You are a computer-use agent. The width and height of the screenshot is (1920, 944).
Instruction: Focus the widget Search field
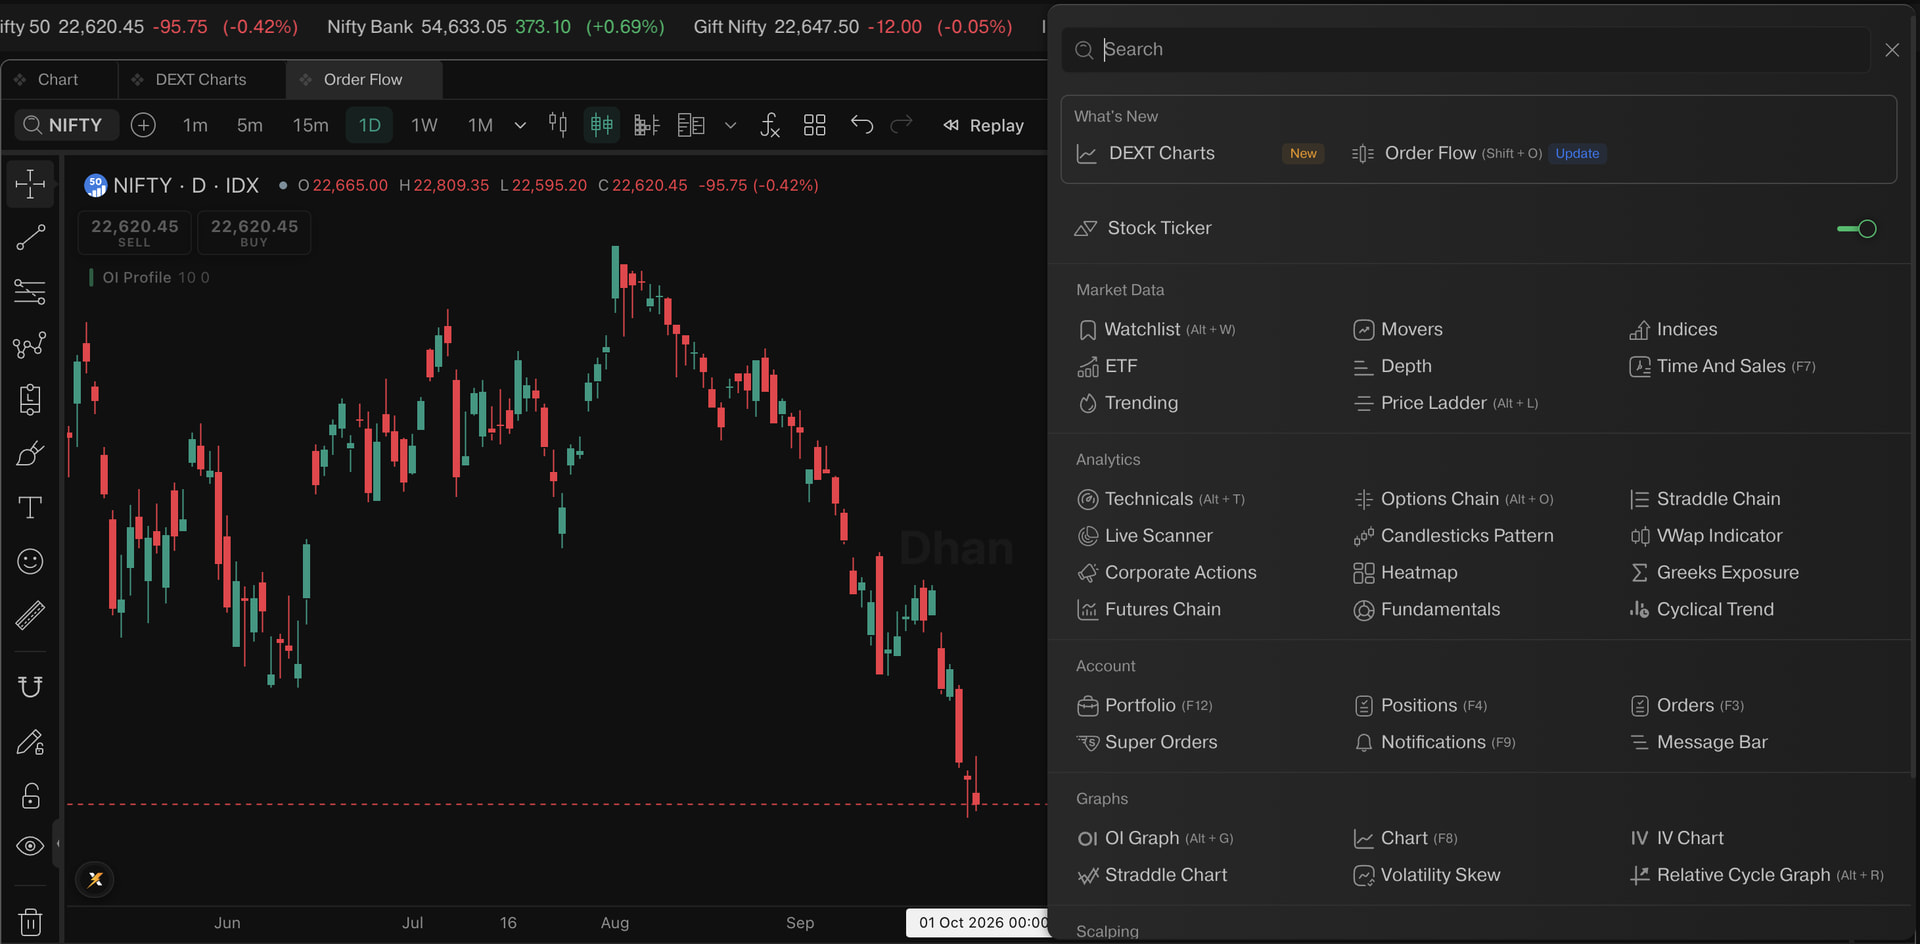[1466, 49]
